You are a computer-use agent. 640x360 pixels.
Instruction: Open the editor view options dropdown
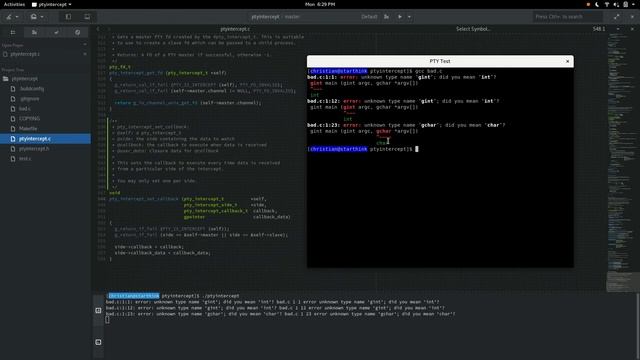(618, 29)
